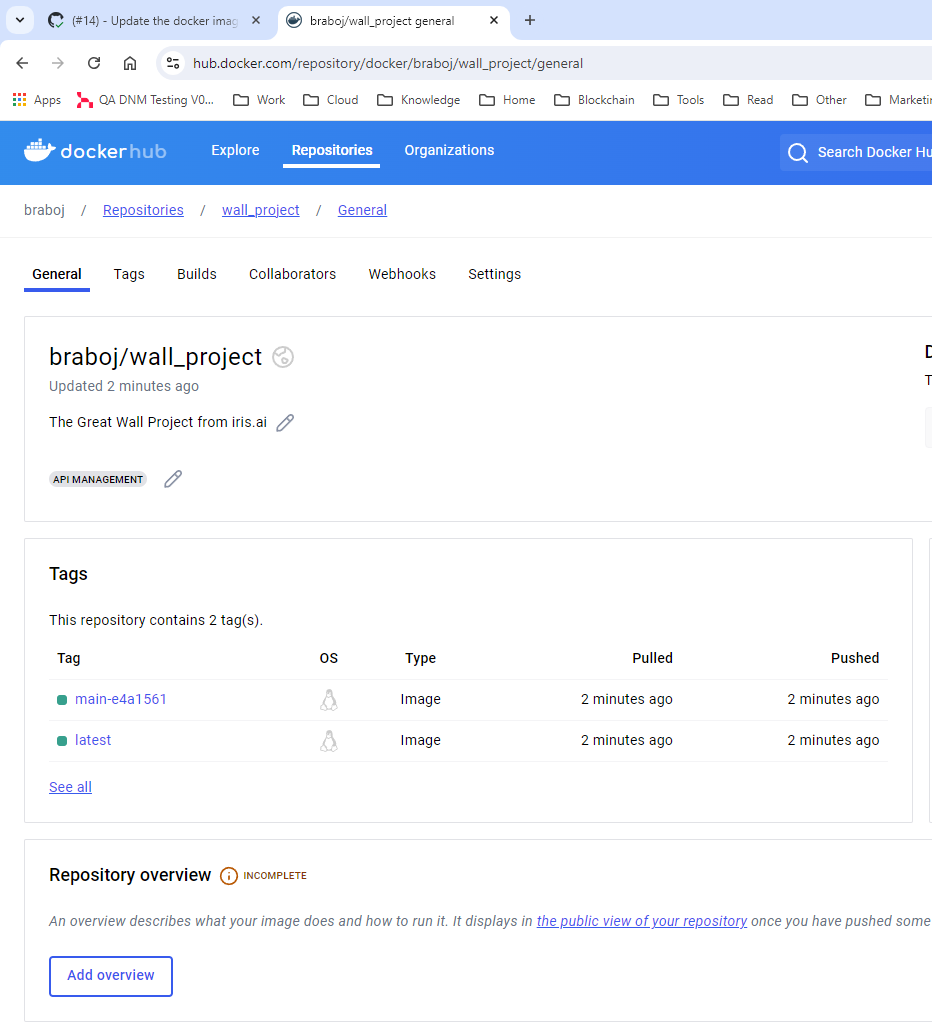This screenshot has height=1024, width=932.
Task: Open the public view of your repository link
Action: 642,921
